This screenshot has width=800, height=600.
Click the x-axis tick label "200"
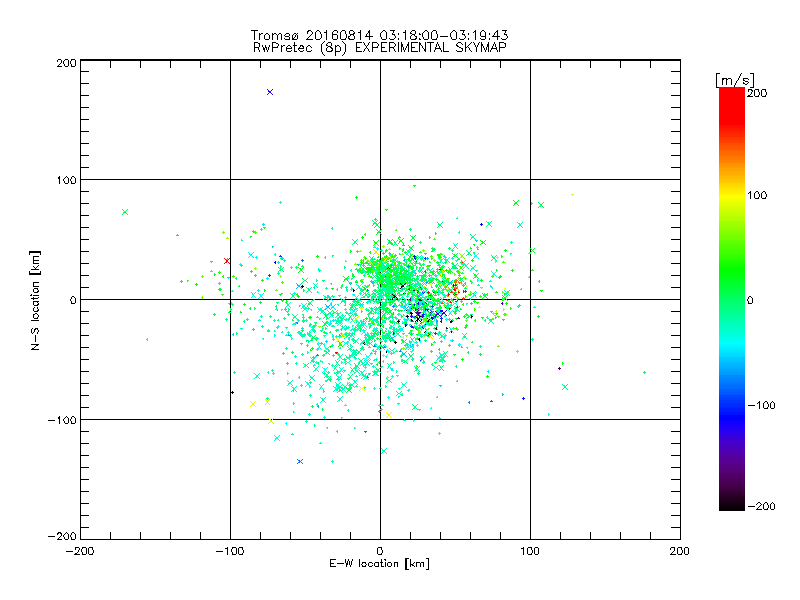680,551
